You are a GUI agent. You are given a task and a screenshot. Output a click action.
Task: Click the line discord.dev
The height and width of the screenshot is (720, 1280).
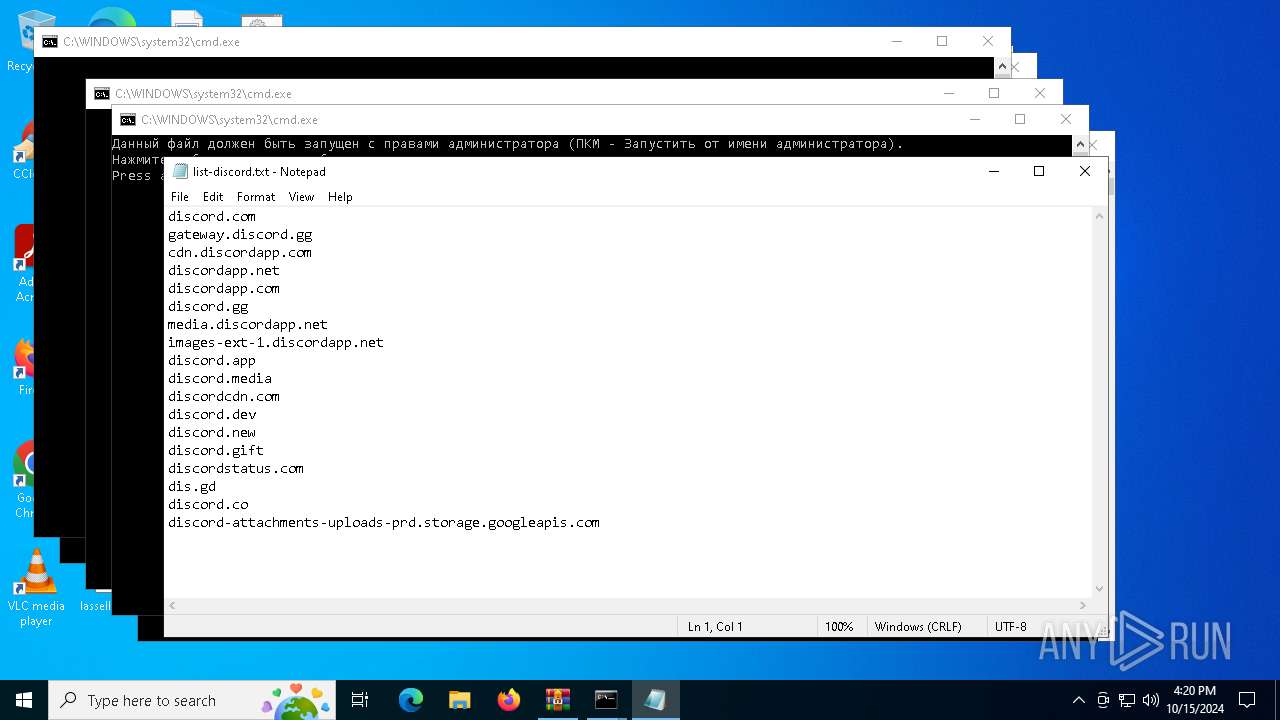212,414
